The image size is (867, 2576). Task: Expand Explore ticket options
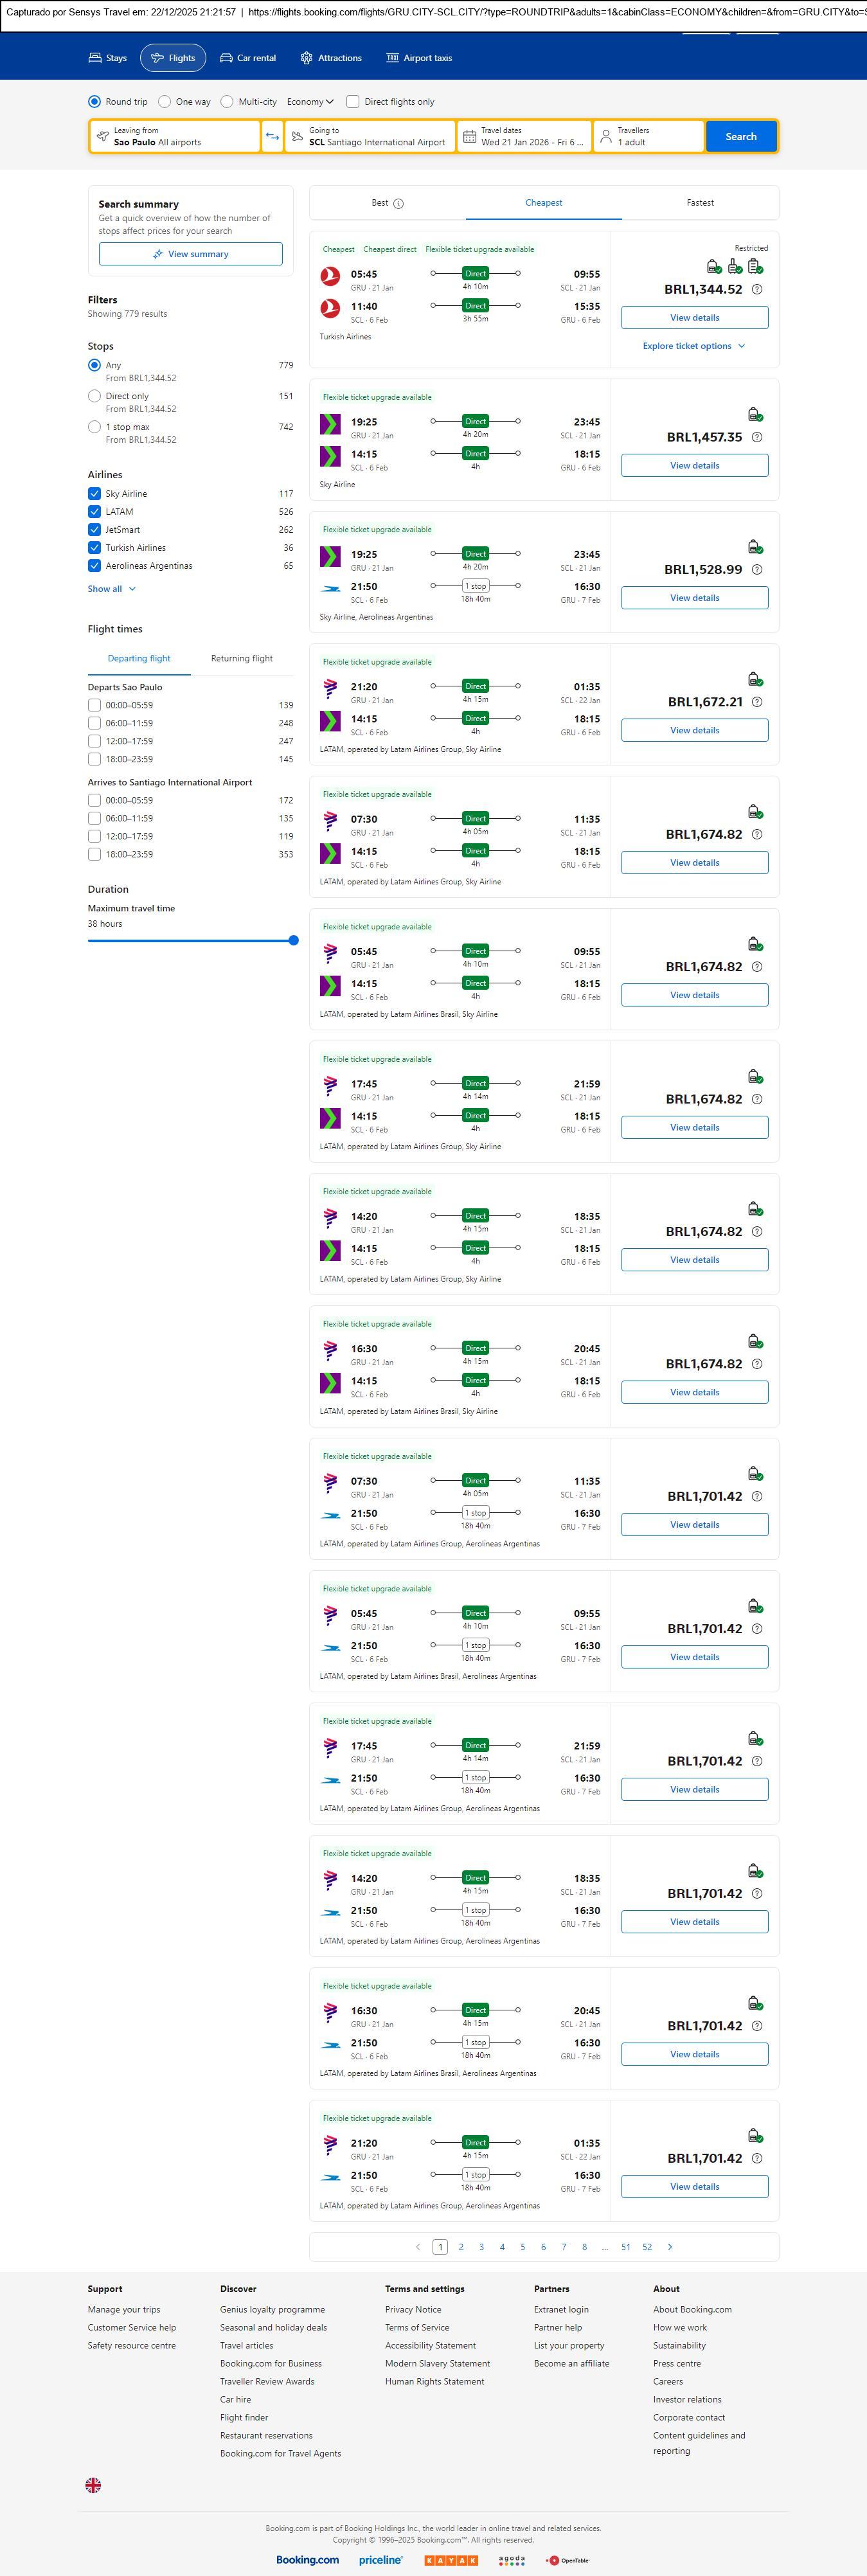coord(694,346)
